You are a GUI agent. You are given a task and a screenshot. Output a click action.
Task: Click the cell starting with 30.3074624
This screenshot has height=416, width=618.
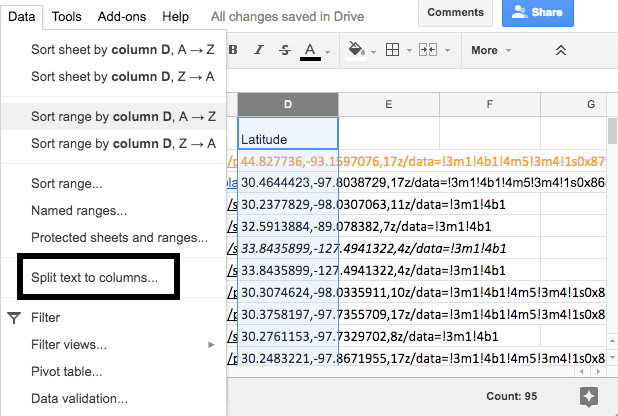288,293
